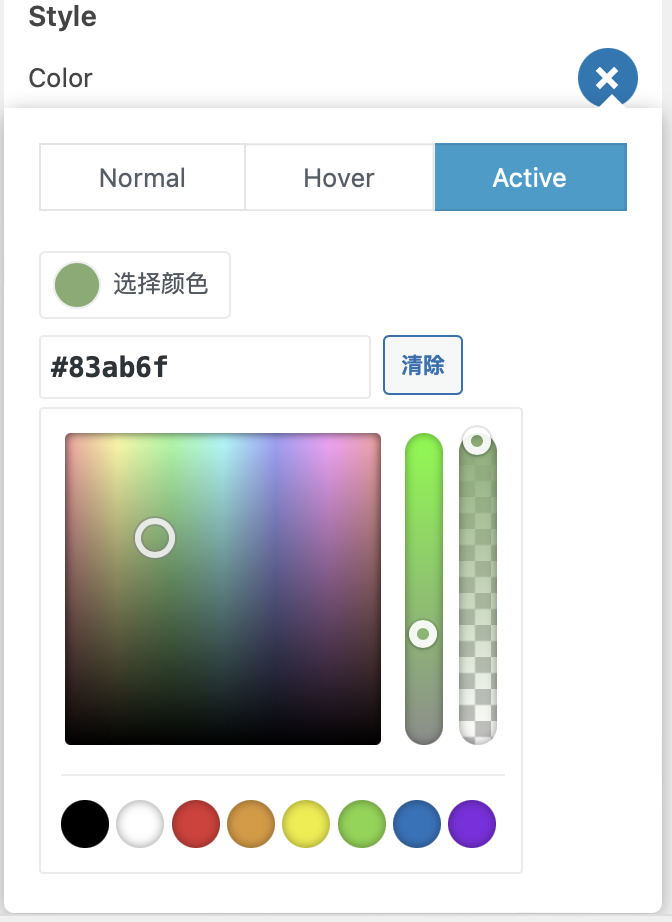The width and height of the screenshot is (672, 922).
Task: Apply the purple palette swatch
Action: [472, 824]
